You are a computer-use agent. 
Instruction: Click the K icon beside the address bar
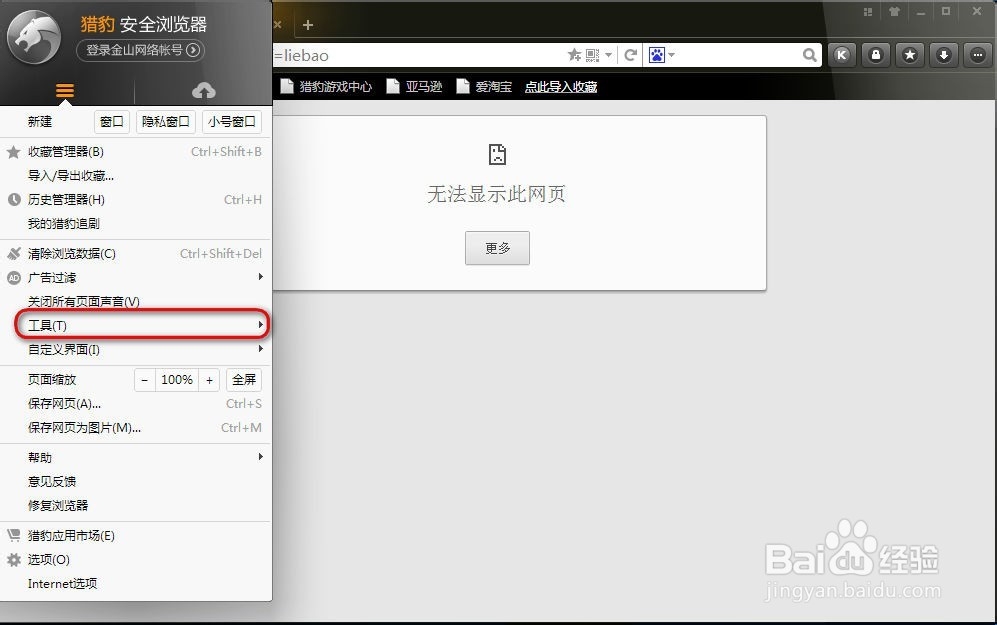tap(842, 55)
